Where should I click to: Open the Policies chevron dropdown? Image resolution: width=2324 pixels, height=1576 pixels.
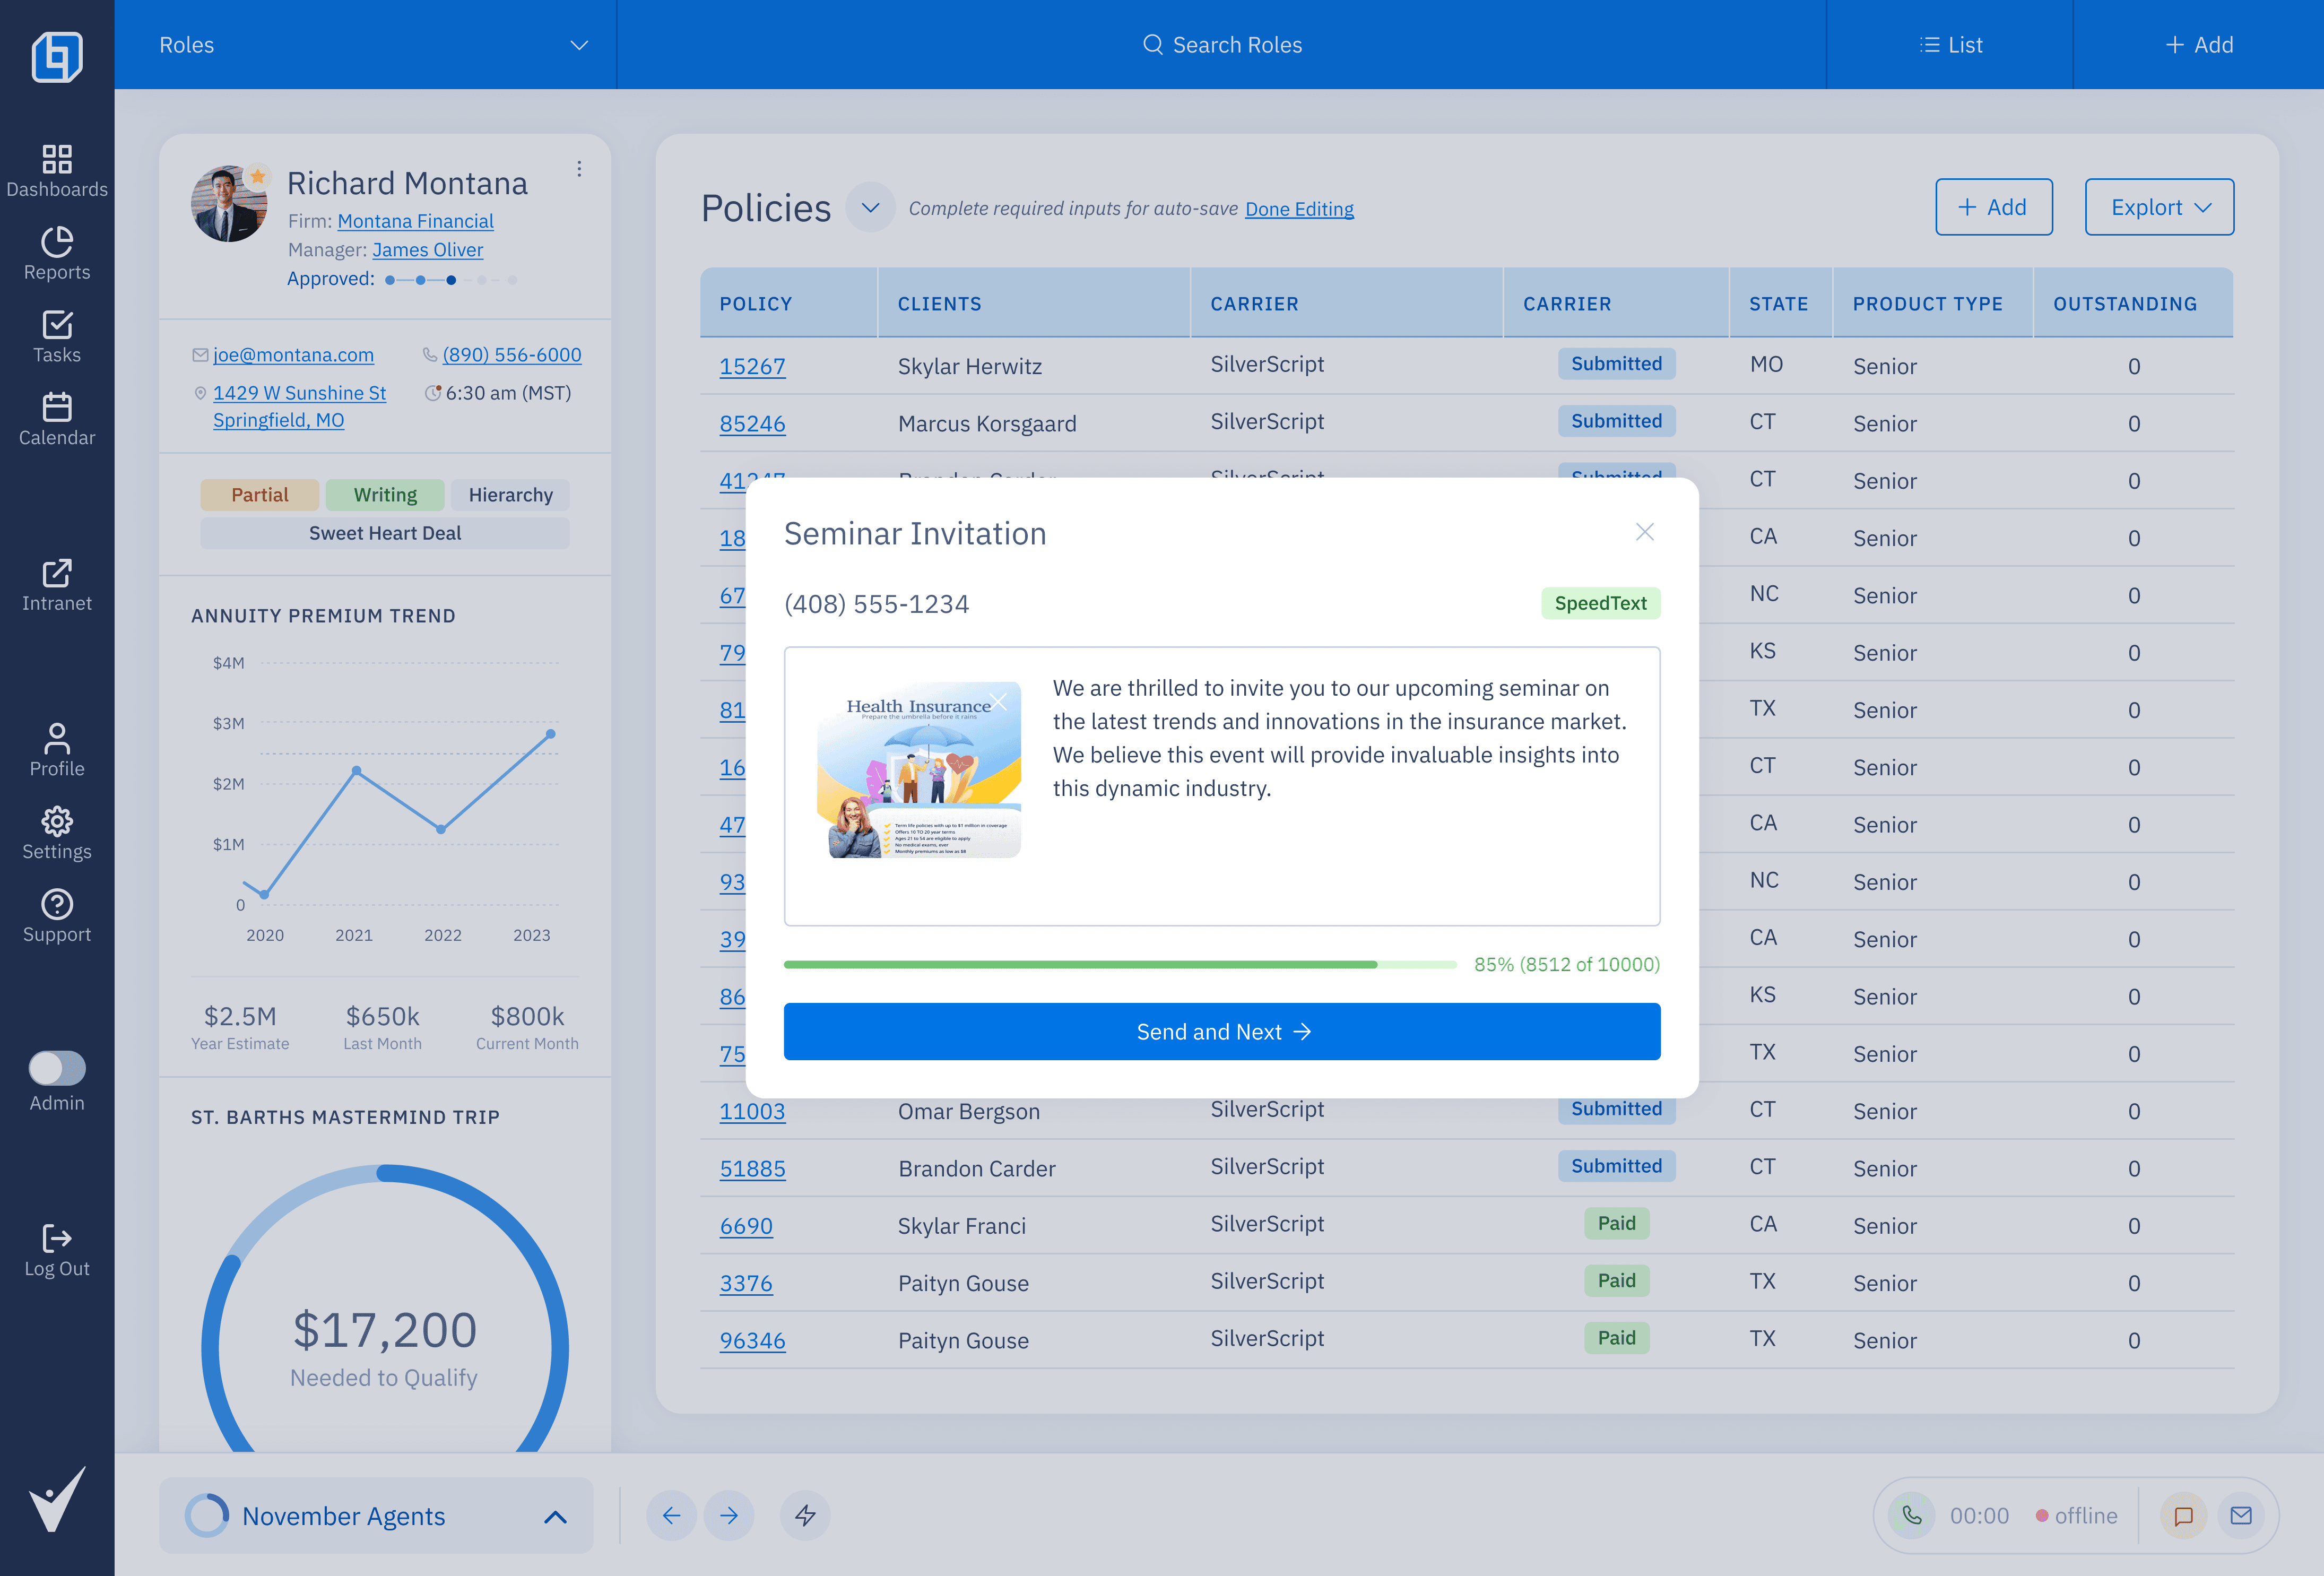point(870,208)
